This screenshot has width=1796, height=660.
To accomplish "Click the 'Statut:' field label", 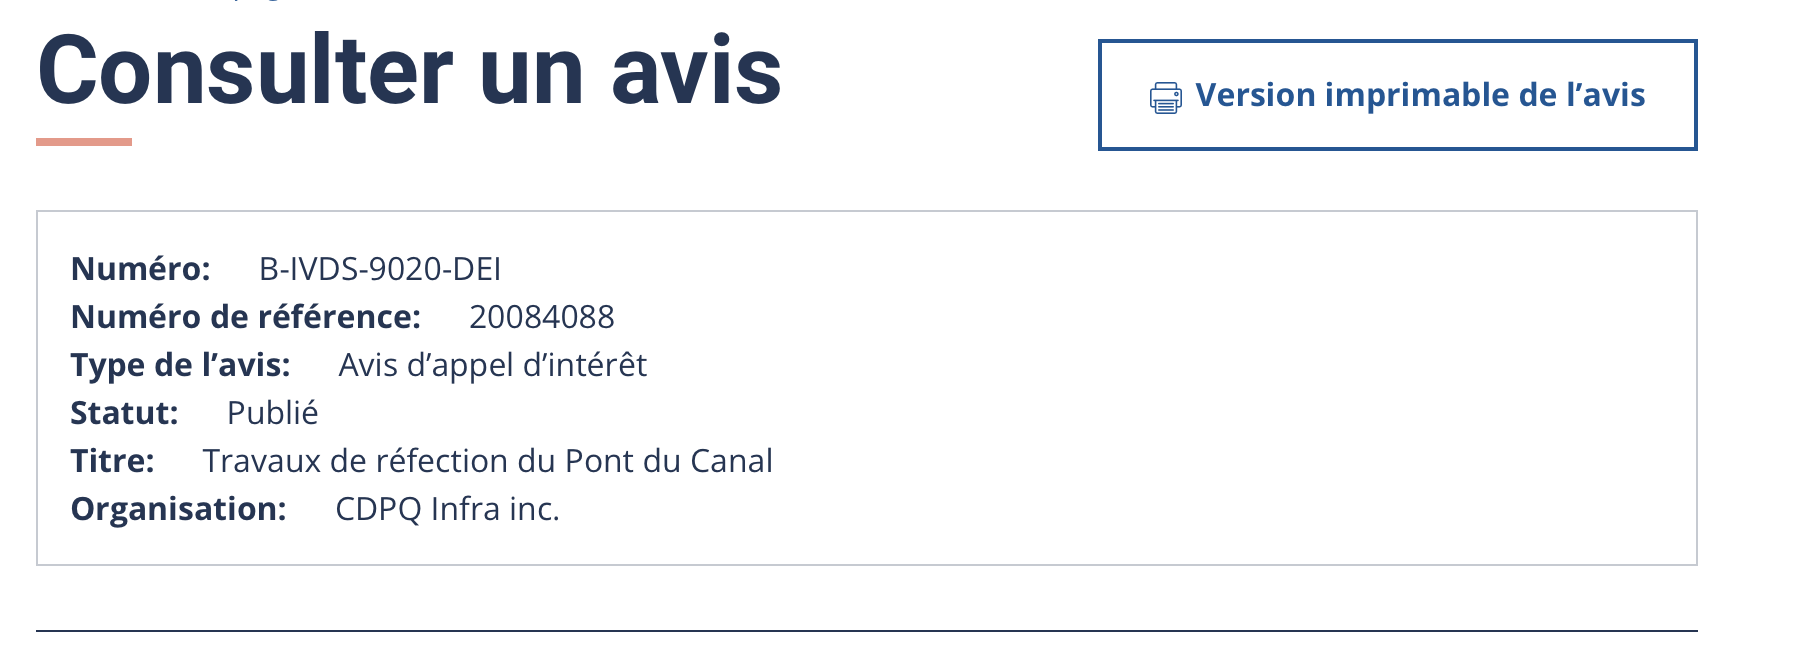I will [x=124, y=413].
